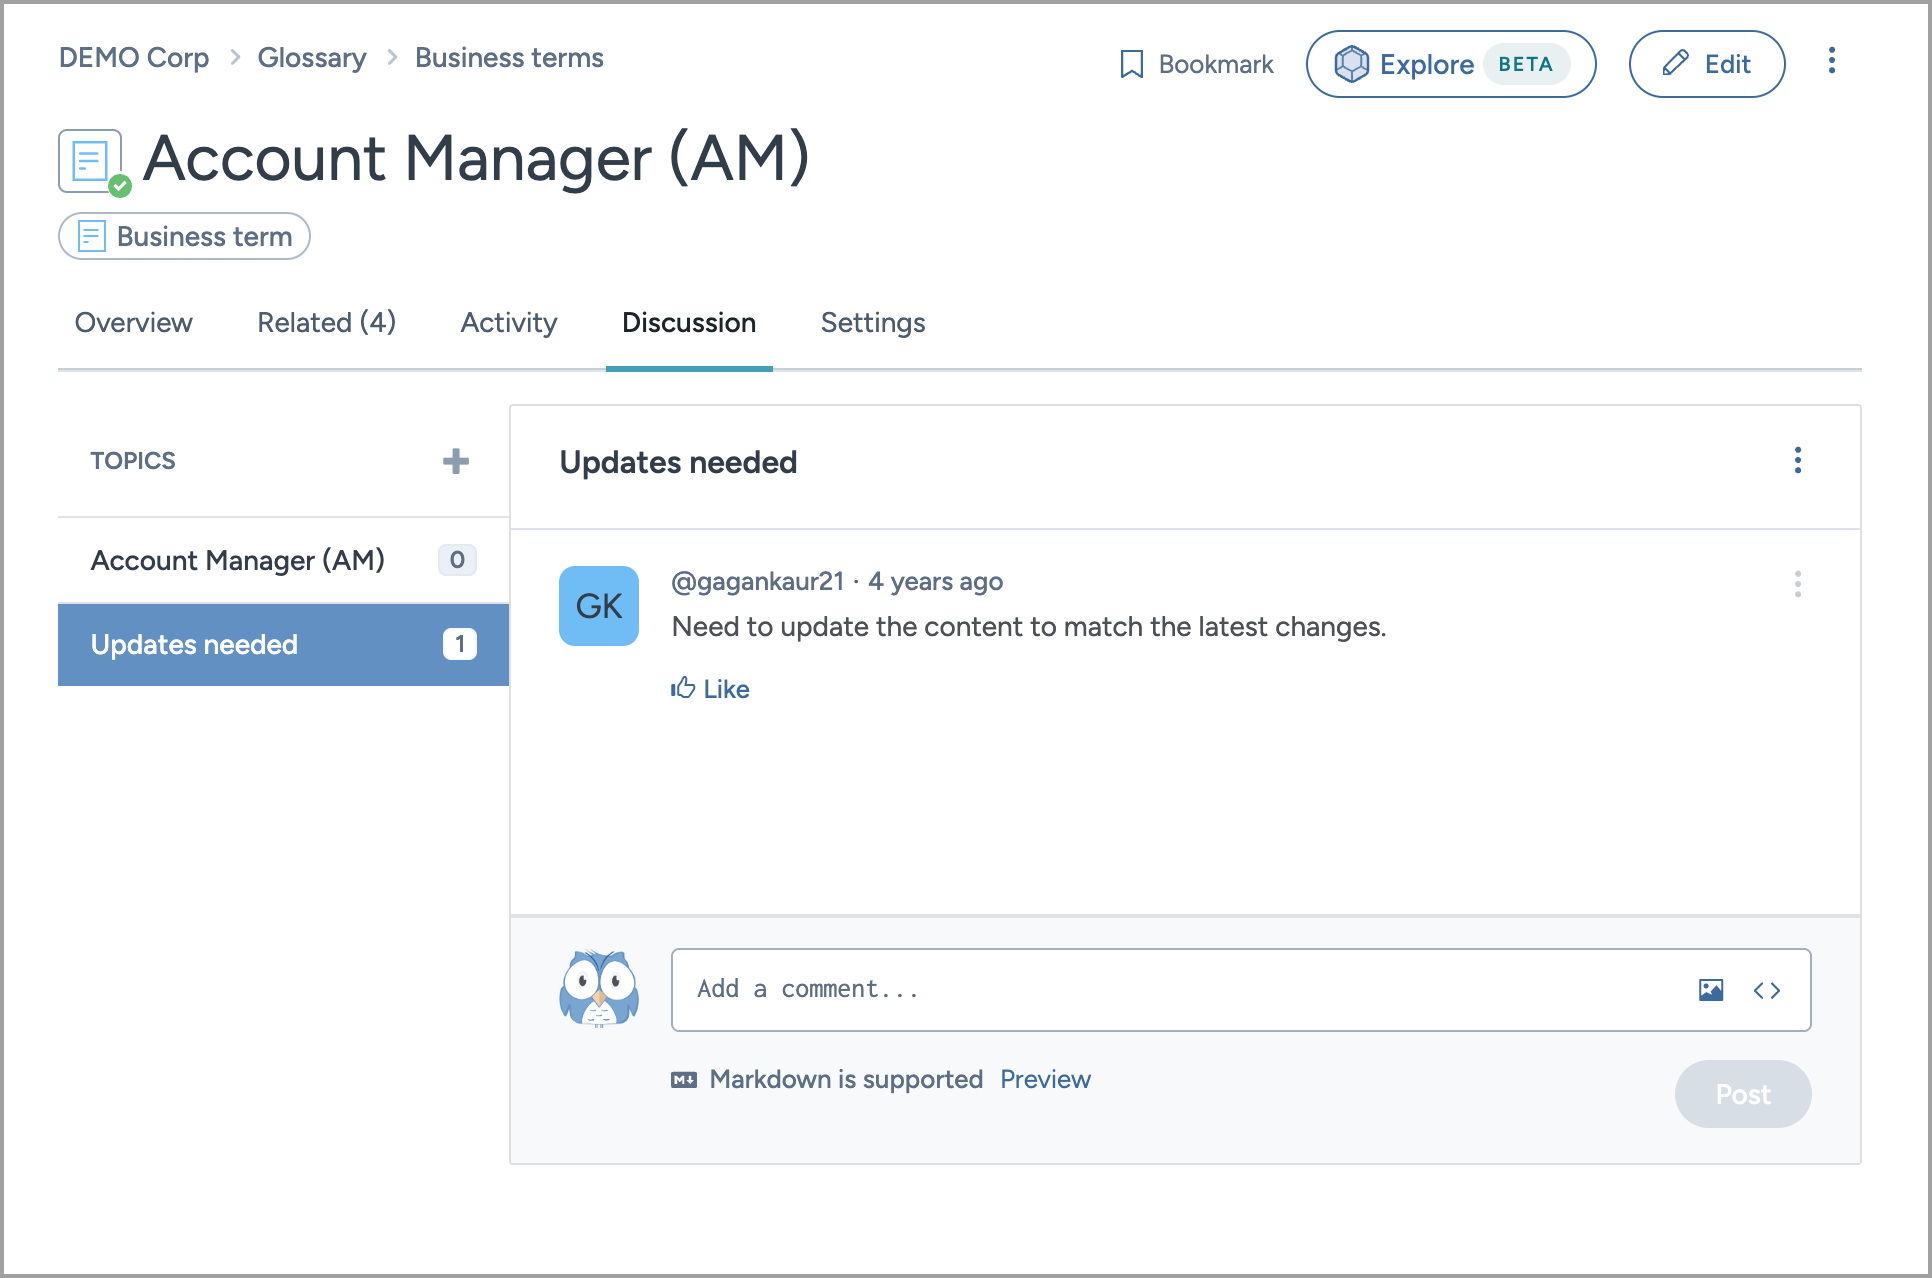The image size is (1932, 1278).
Task: Click the plus icon to add topic
Action: click(x=456, y=461)
